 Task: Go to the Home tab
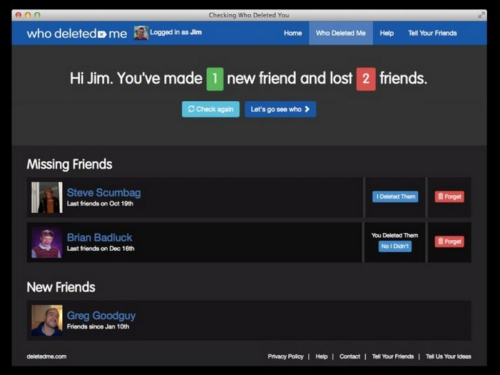click(x=293, y=33)
